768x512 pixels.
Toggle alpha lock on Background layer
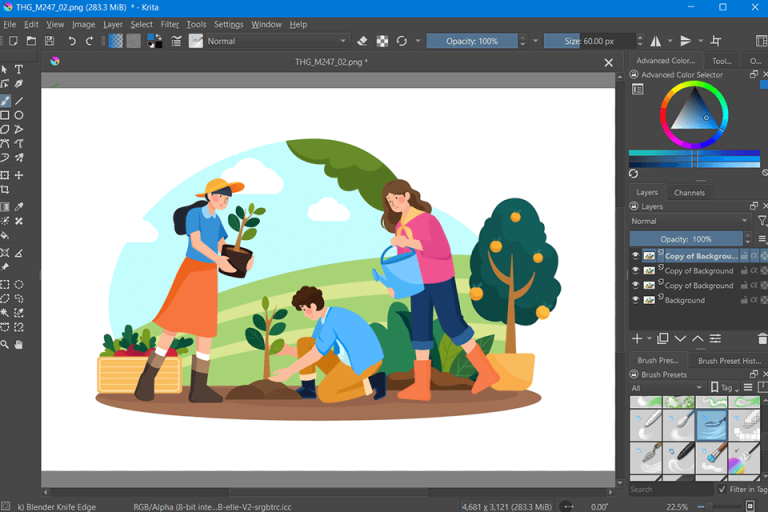754,300
